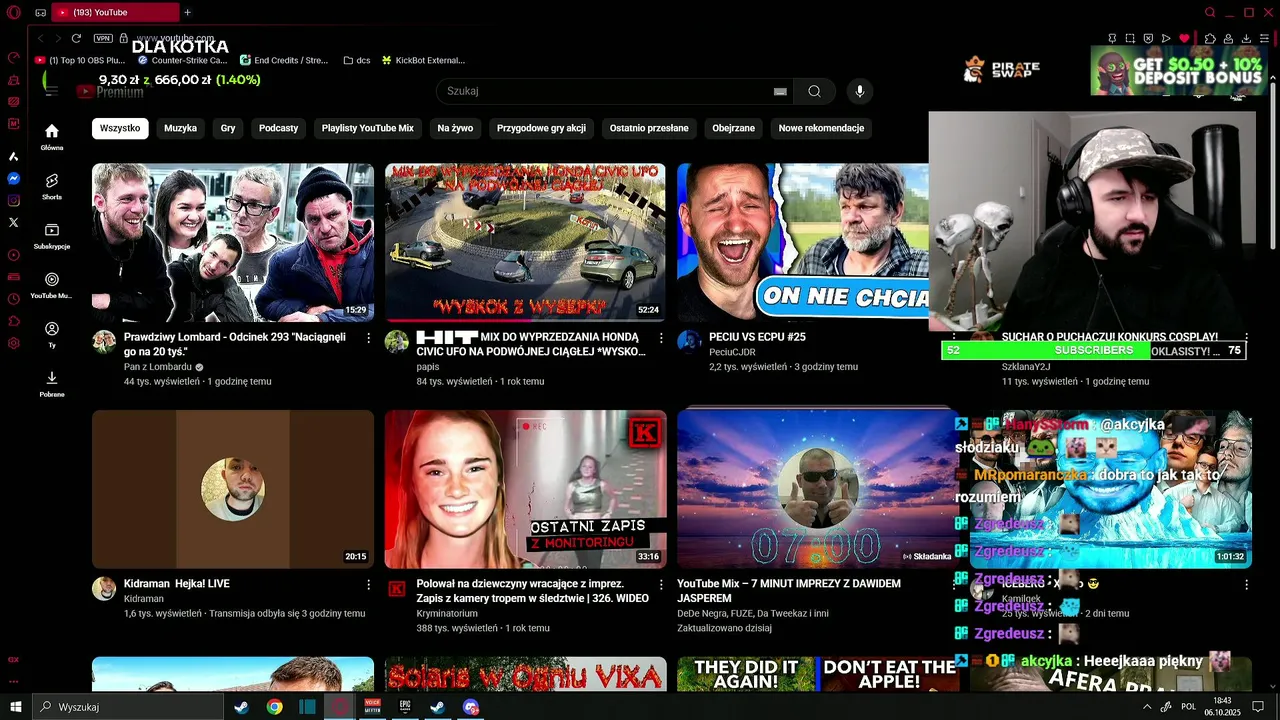Select the Podcasty filter chip
The height and width of the screenshot is (720, 1280).
point(279,128)
